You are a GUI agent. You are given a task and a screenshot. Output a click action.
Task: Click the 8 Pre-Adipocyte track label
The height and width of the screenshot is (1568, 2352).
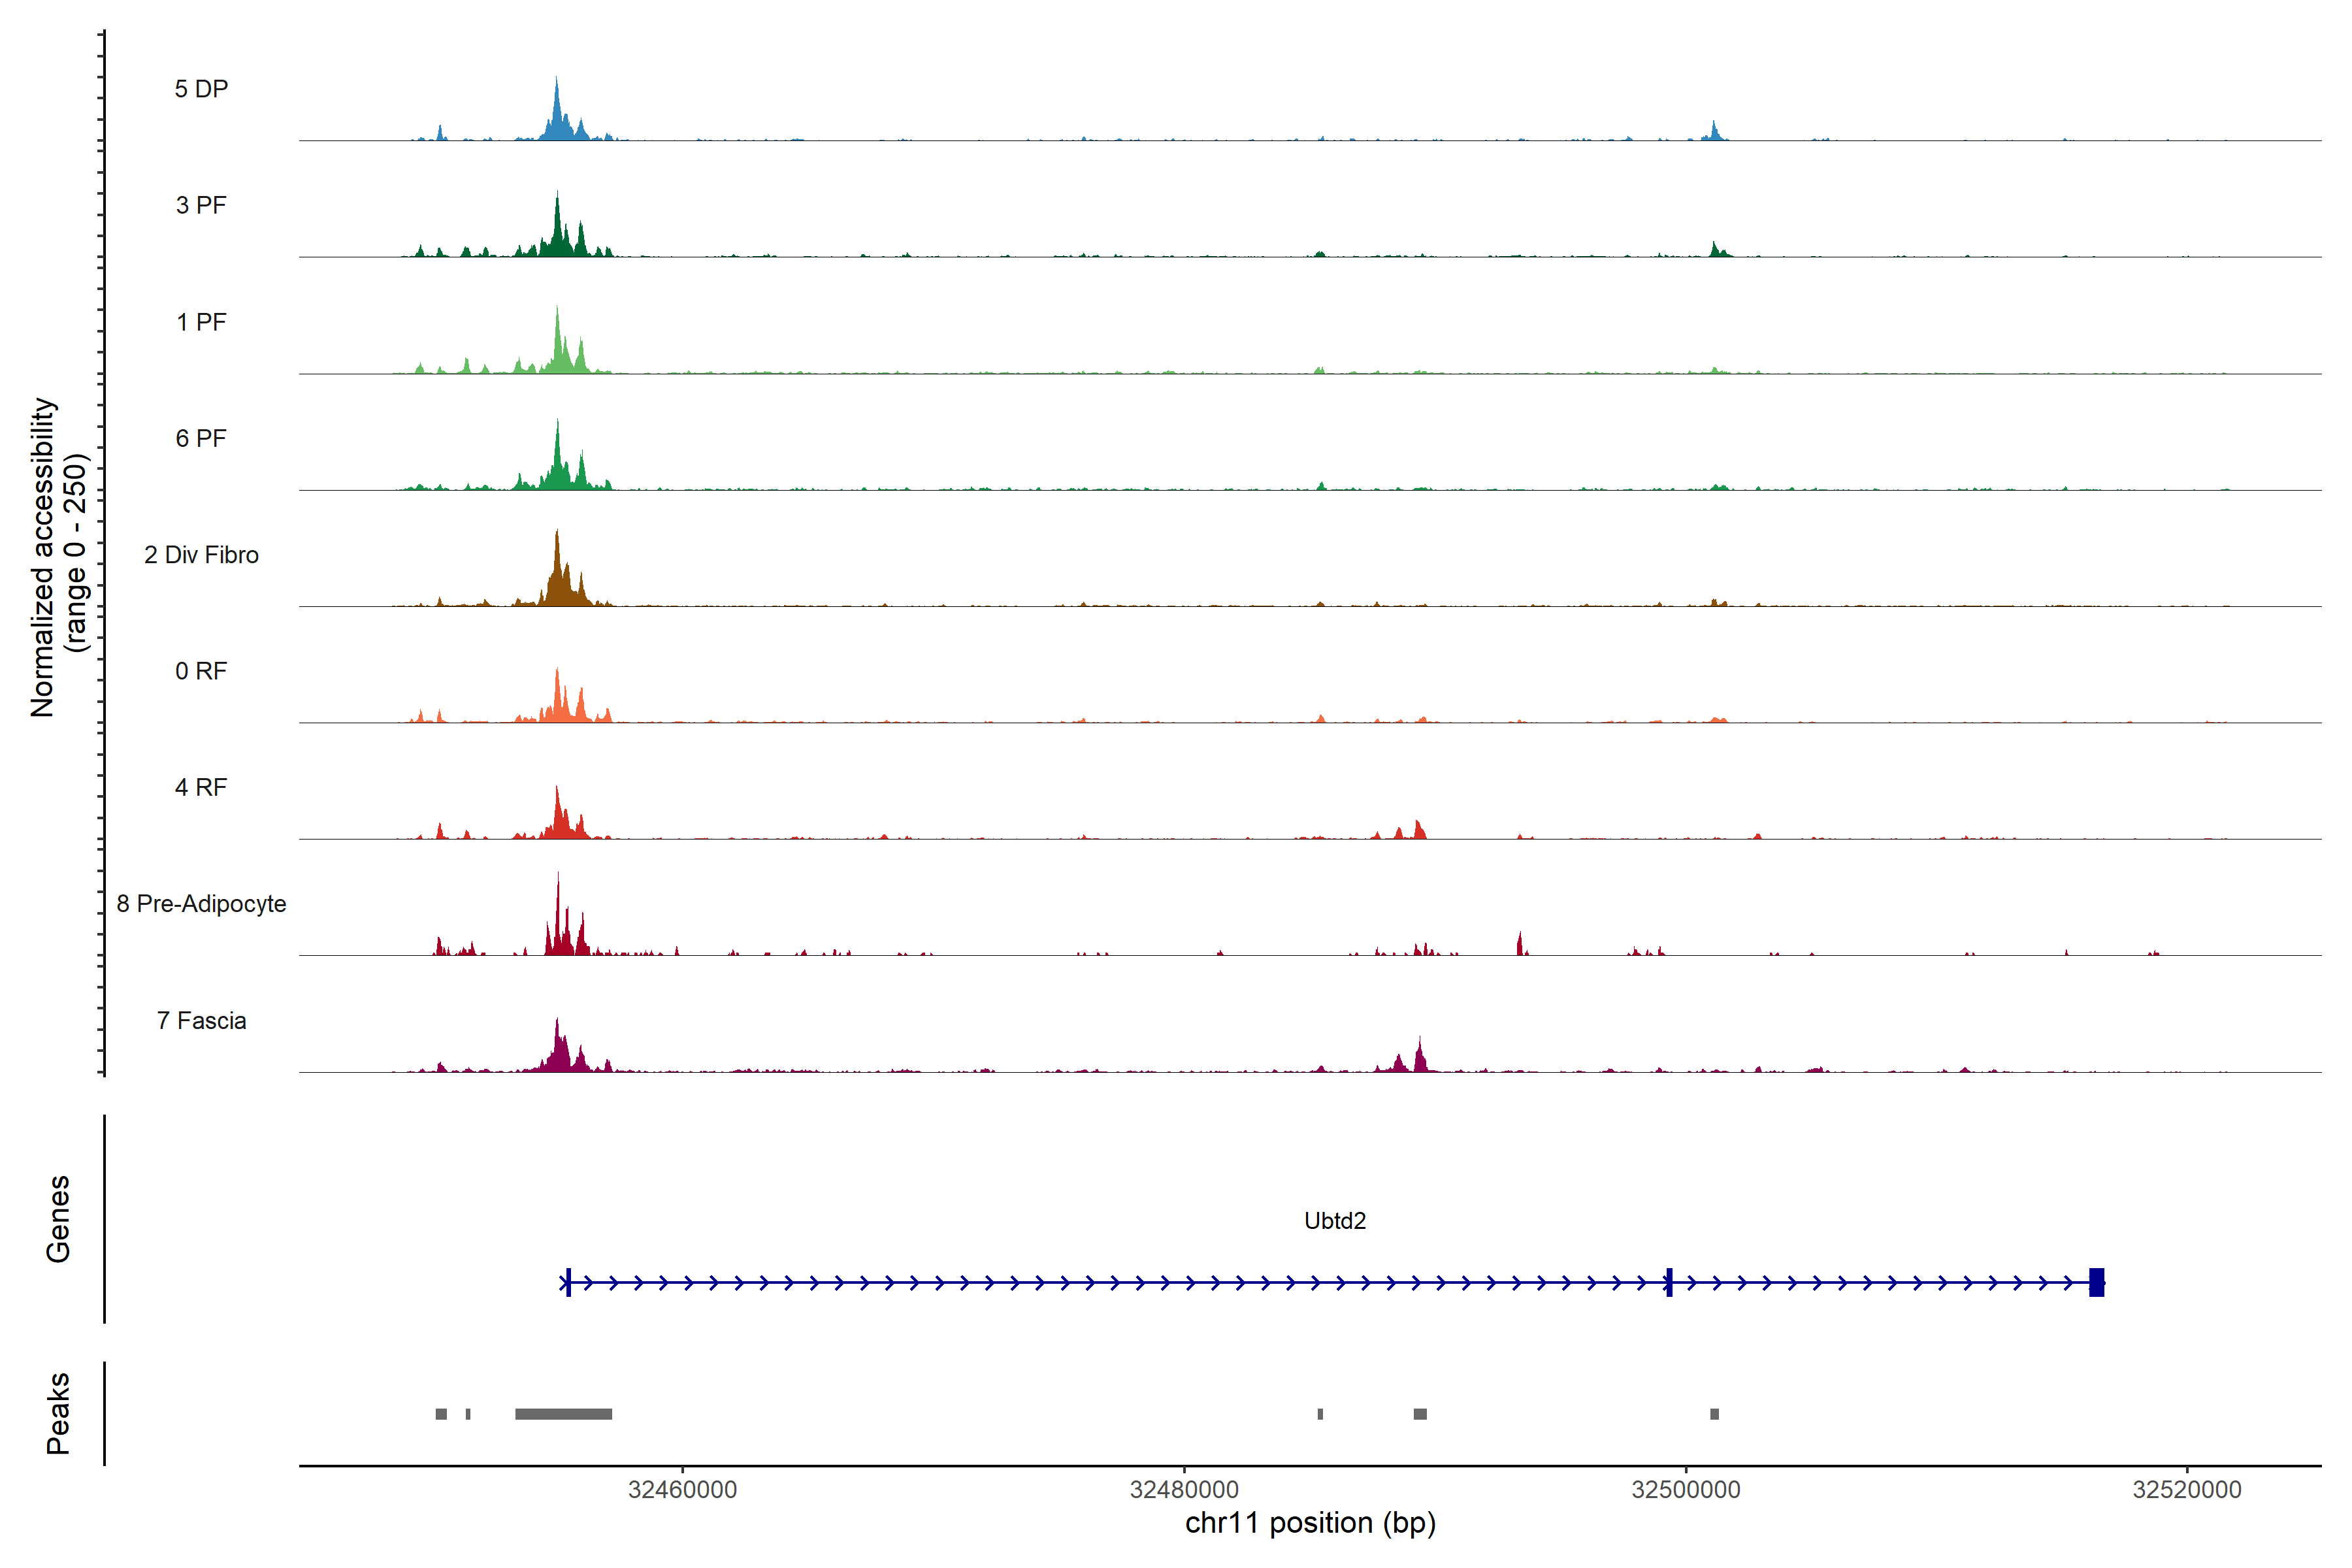point(201,904)
